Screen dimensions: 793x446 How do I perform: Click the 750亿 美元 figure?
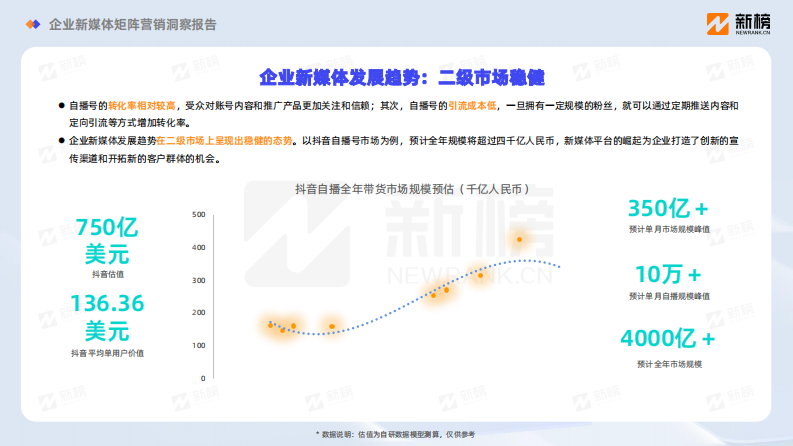(x=107, y=241)
